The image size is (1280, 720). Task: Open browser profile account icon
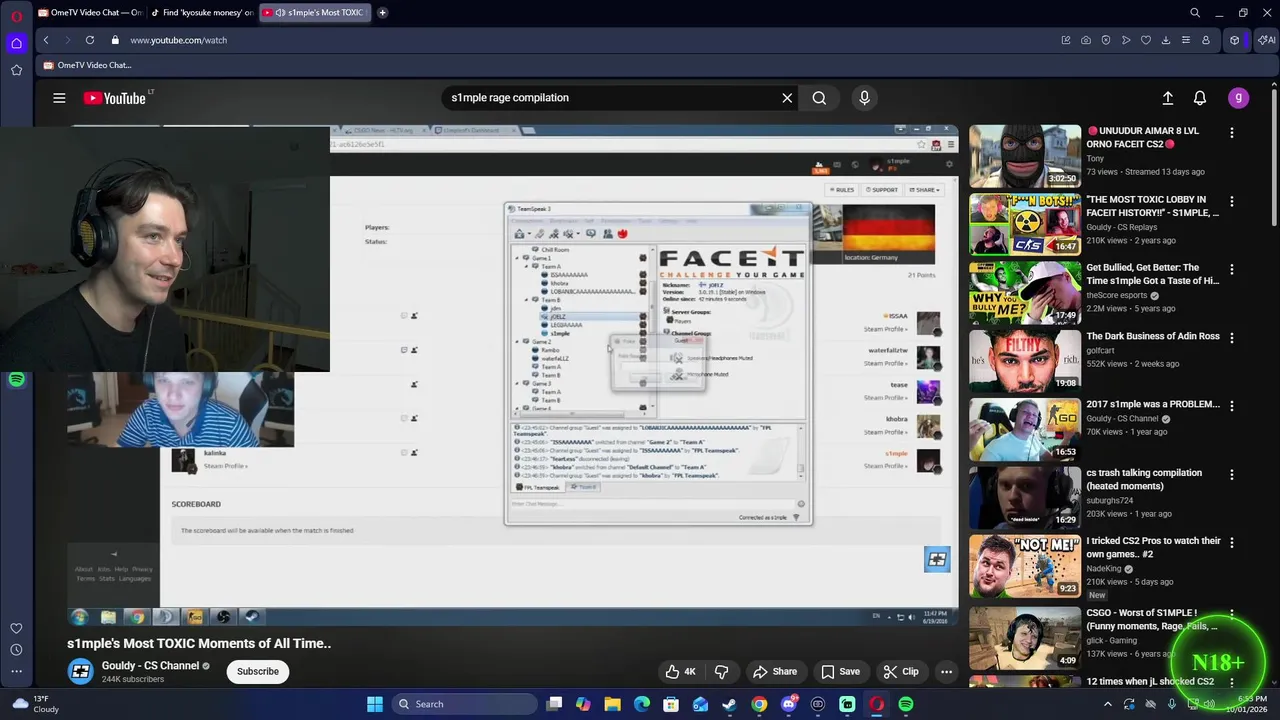(x=1206, y=40)
